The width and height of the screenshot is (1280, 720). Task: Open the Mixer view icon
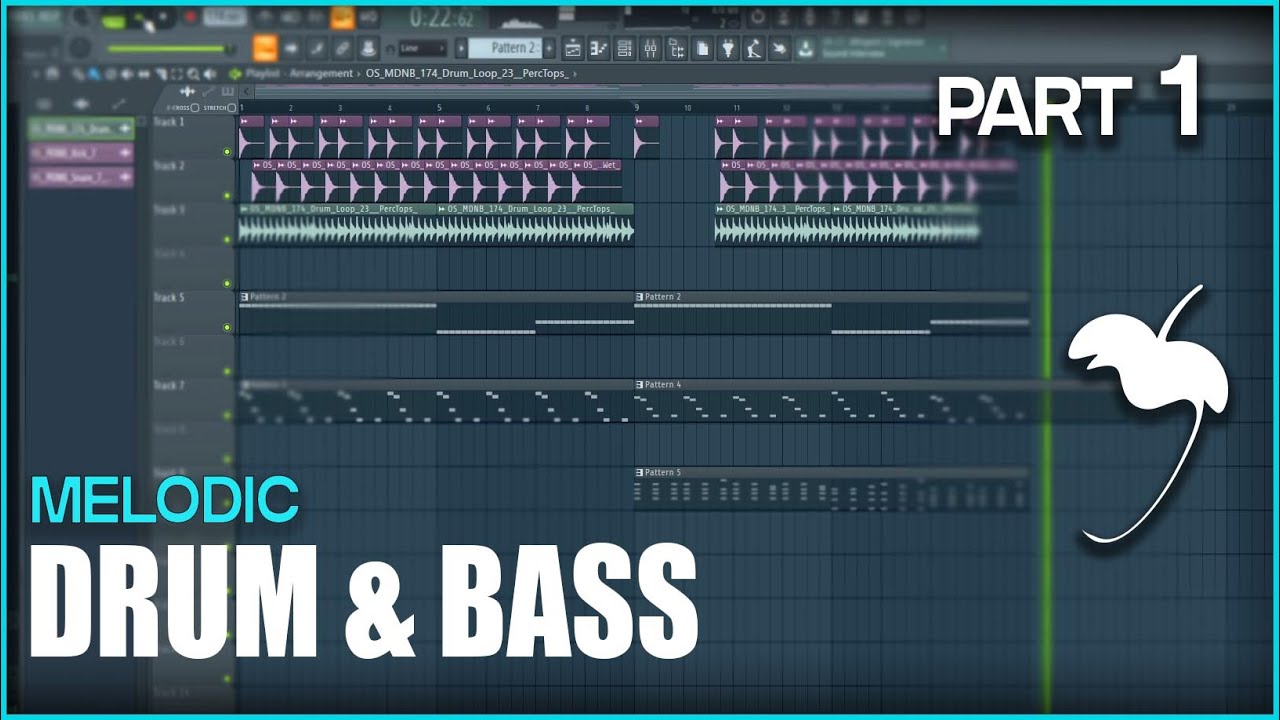click(x=650, y=48)
